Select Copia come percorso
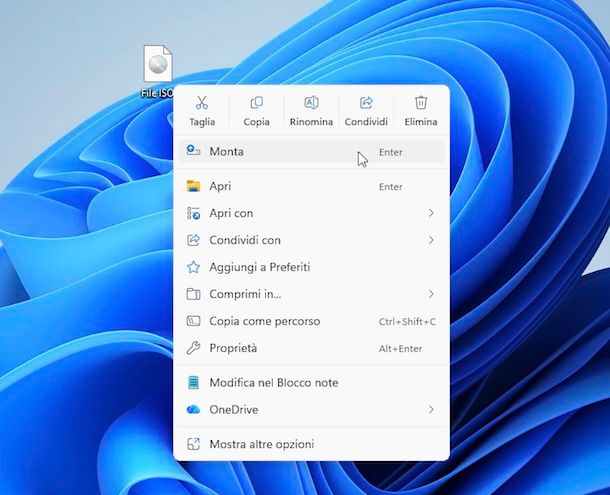 311,321
